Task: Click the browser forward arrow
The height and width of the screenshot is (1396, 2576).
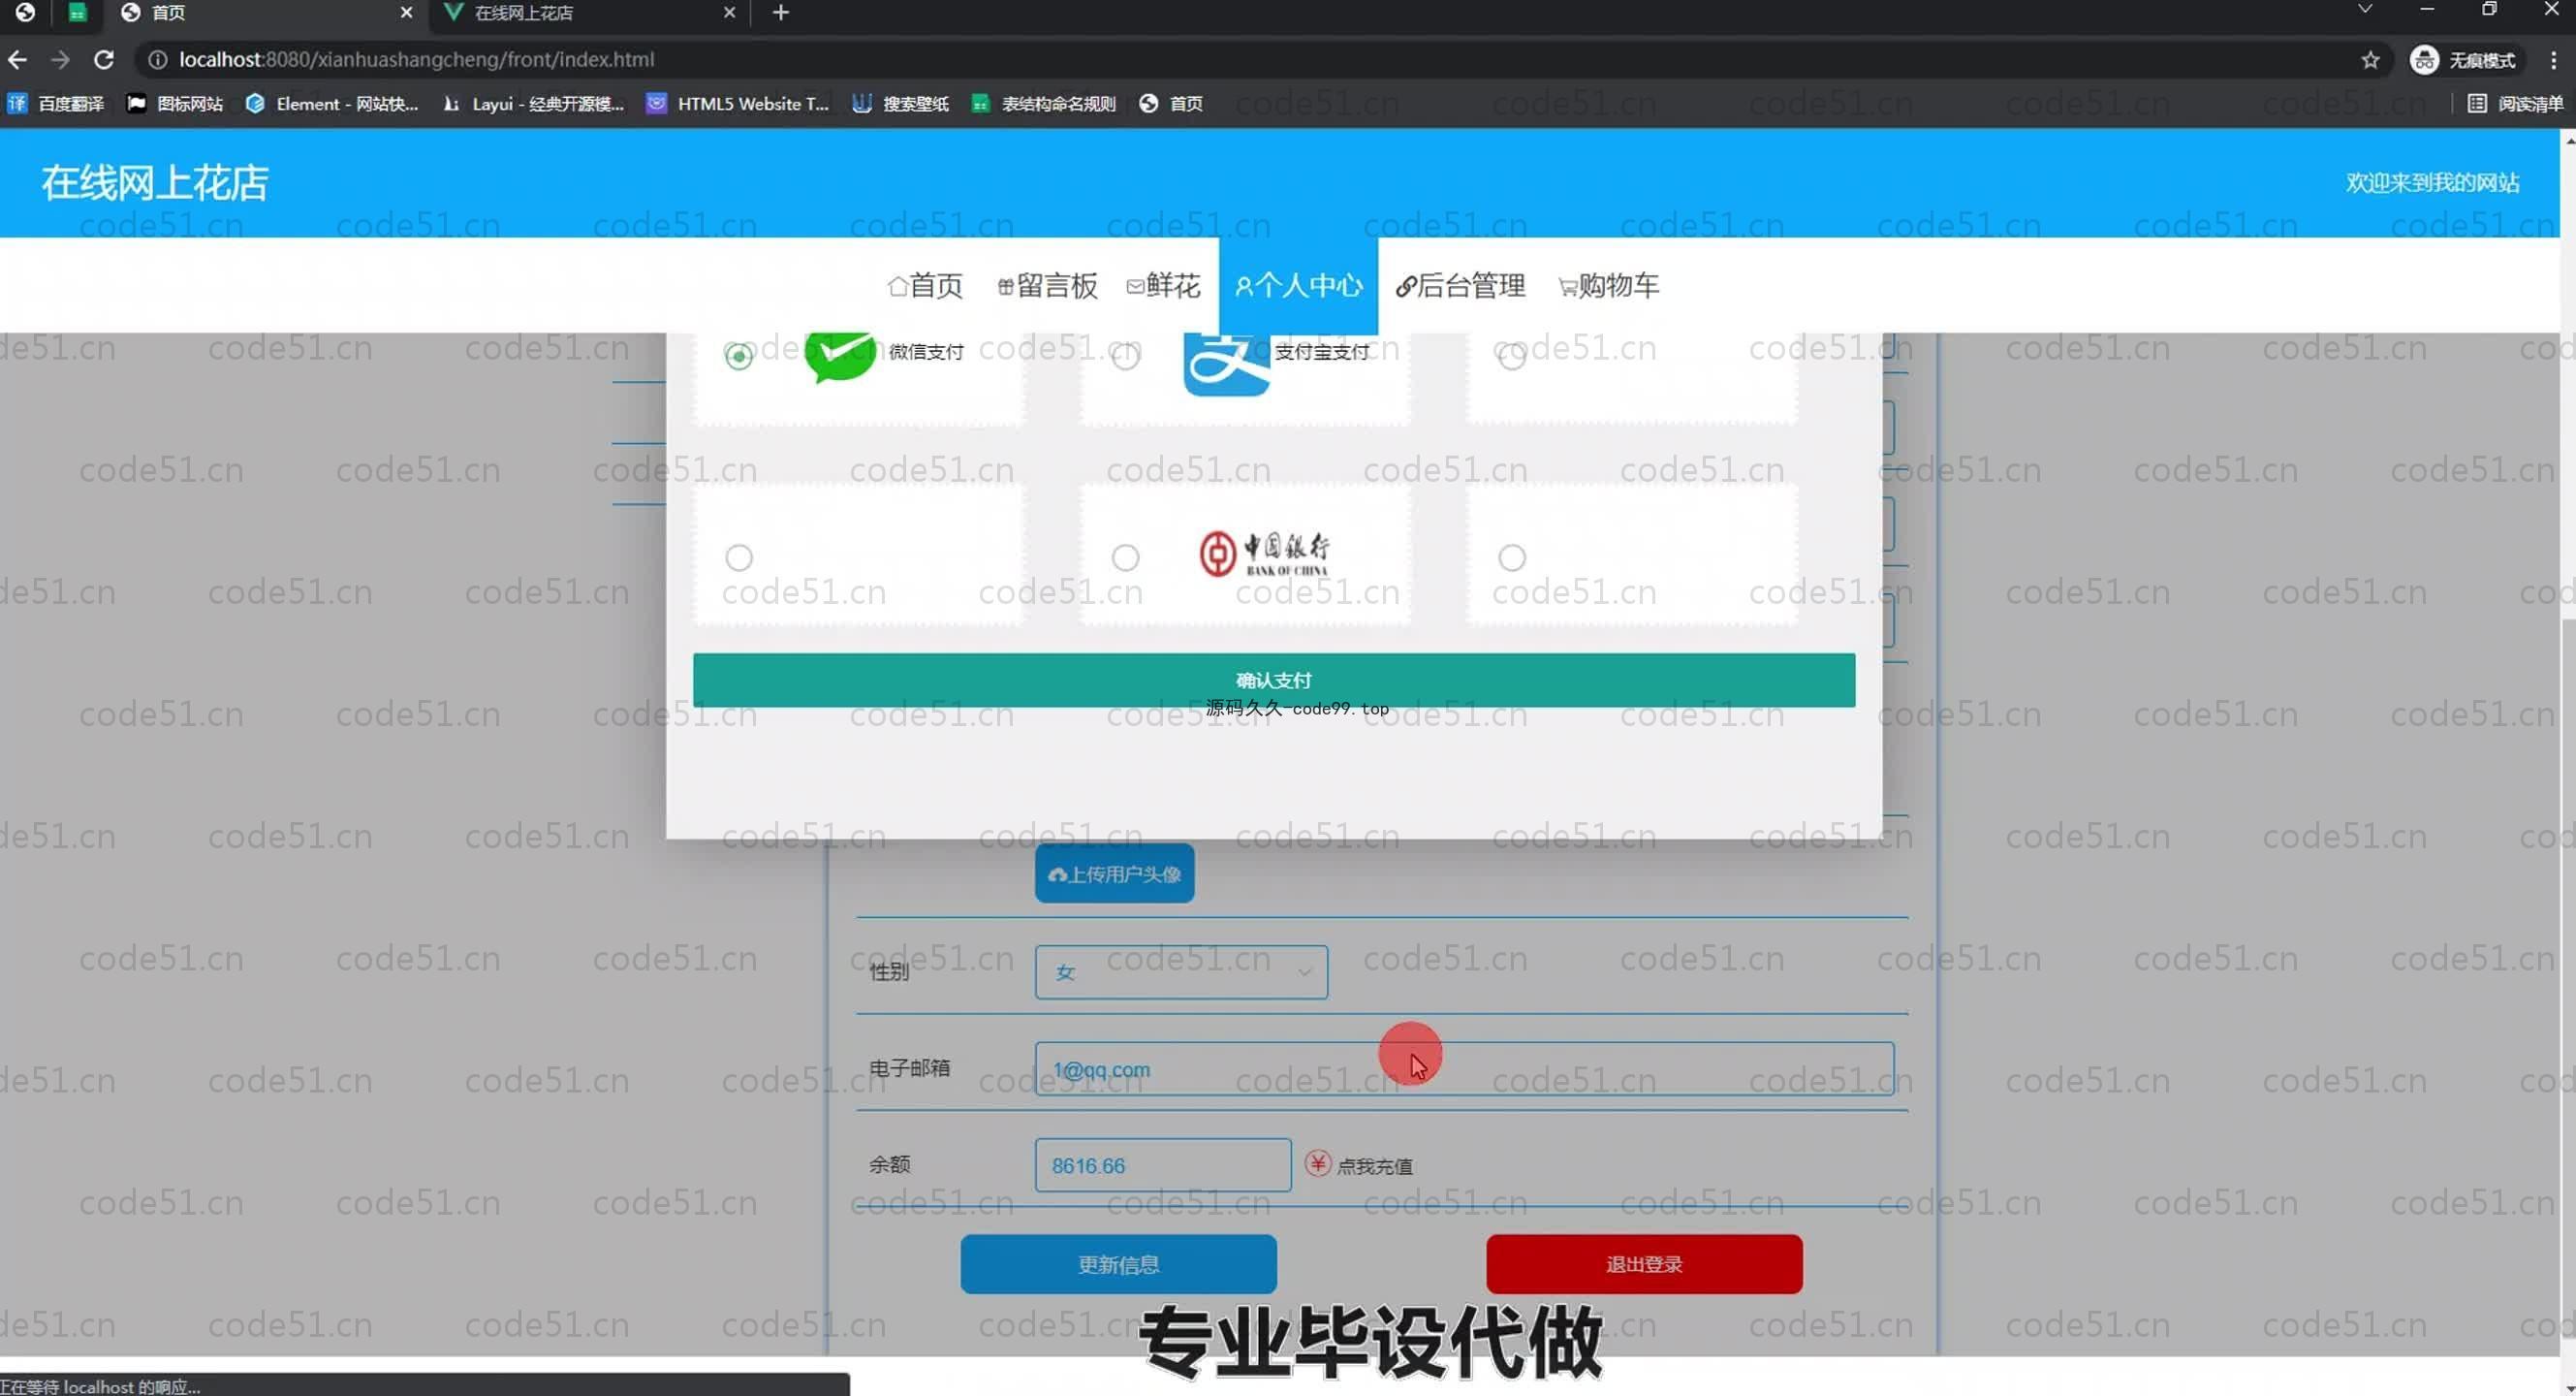Action: click(60, 60)
